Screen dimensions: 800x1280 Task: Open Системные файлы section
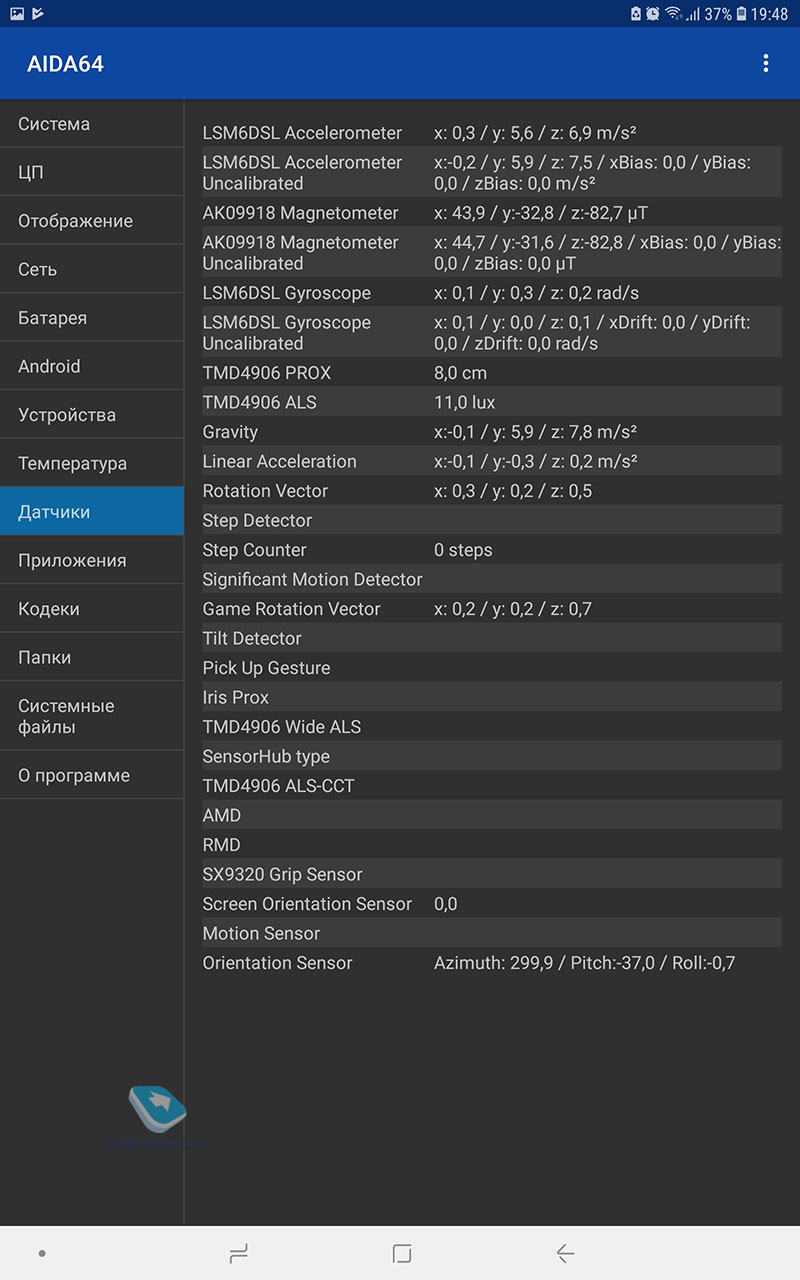[92, 716]
